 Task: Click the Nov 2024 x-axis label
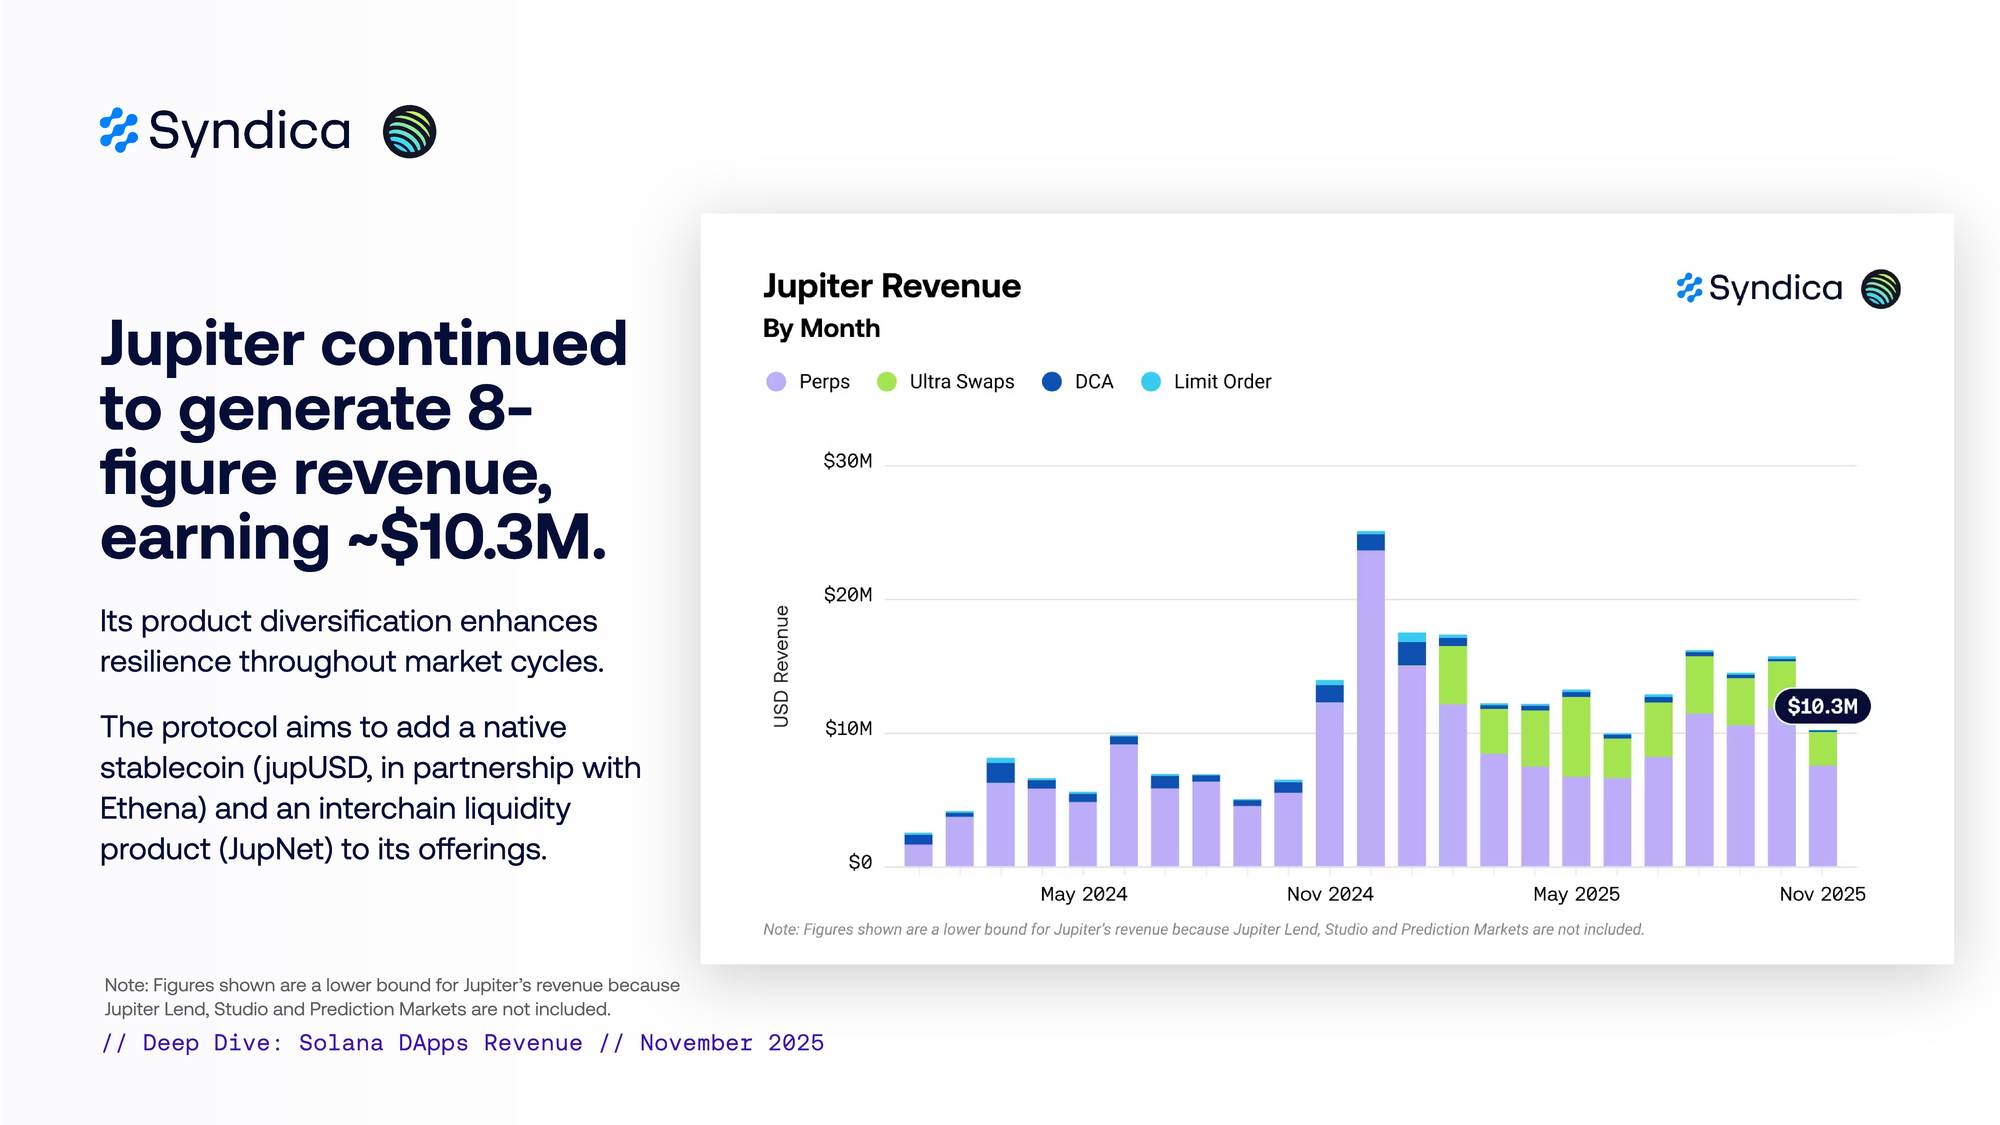[x=1329, y=894]
